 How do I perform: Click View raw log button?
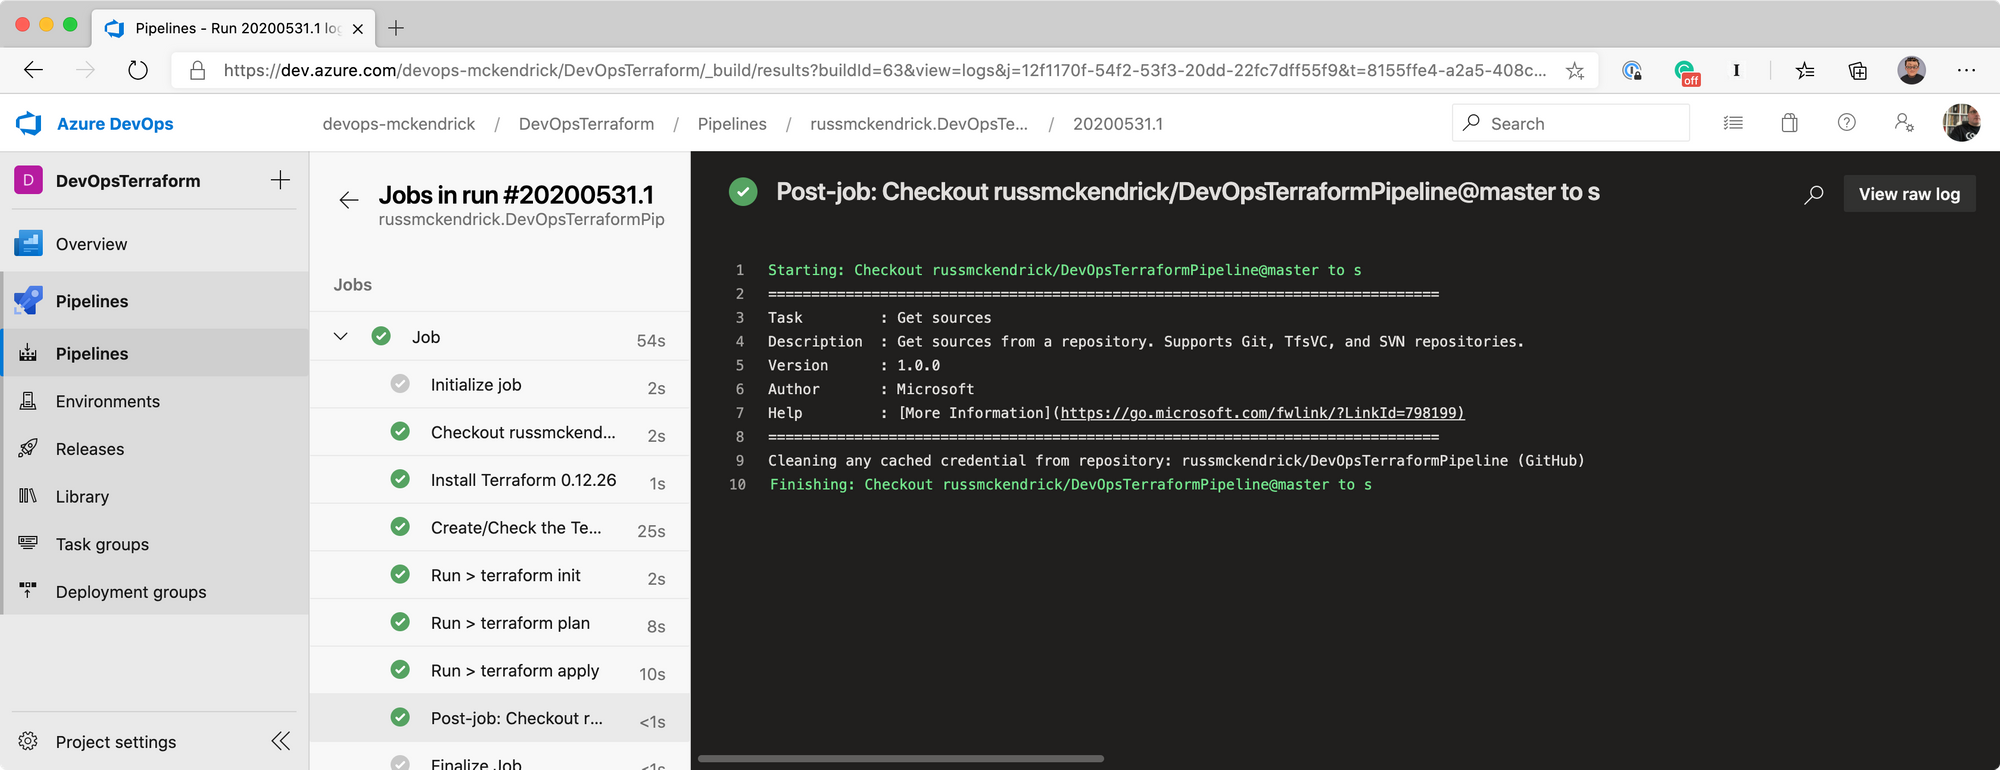(x=1909, y=194)
